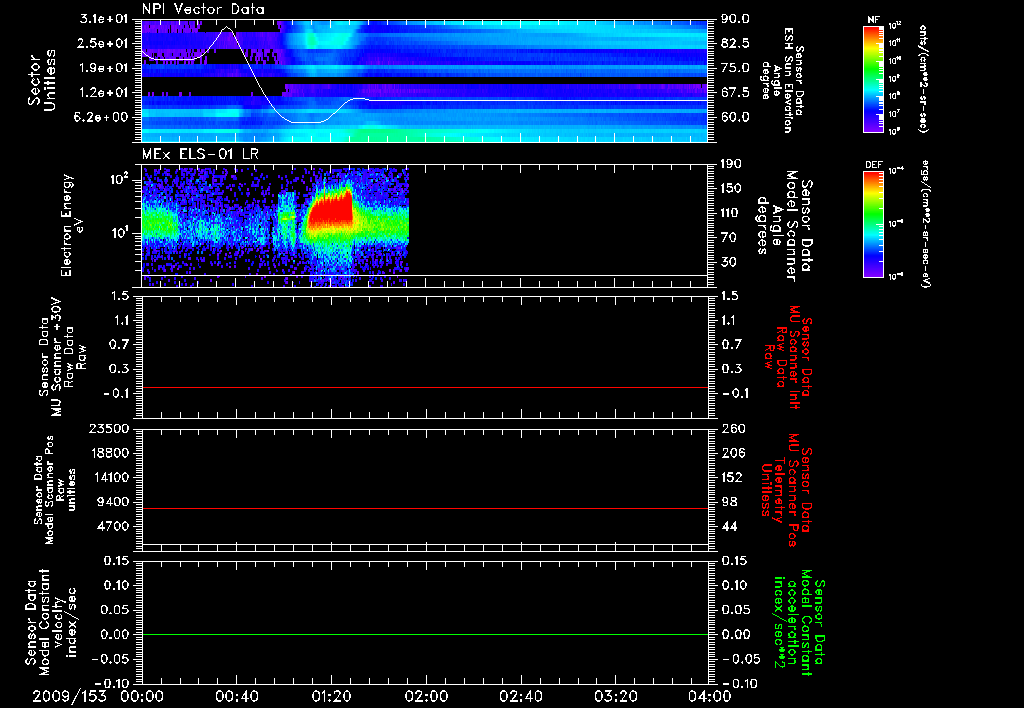Click the 'Model Scanner Pos Raw' axis title
The height and width of the screenshot is (708, 1024).
[56, 490]
